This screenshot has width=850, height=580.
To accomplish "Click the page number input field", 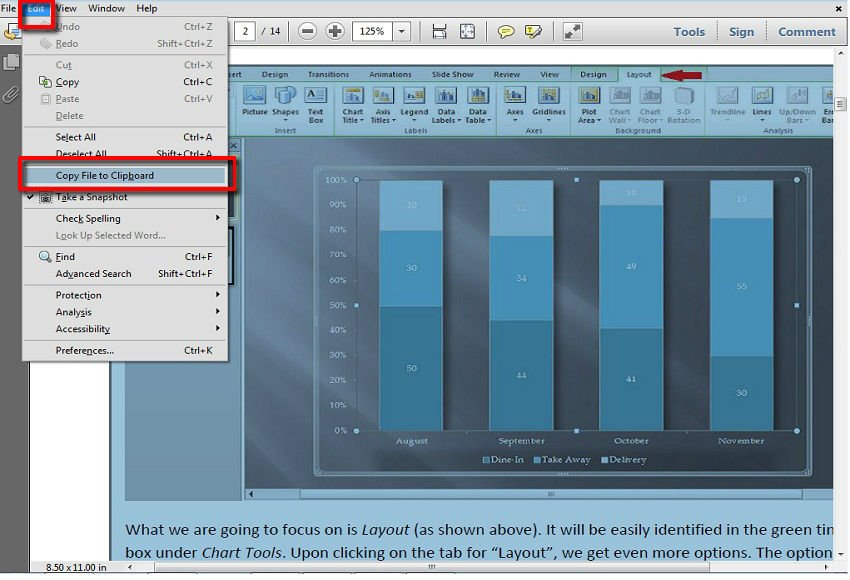I will click(245, 32).
